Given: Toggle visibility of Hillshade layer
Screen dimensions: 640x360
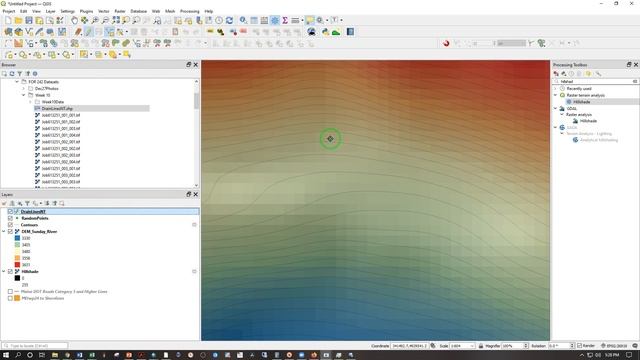Looking at the screenshot, I should pos(10,271).
